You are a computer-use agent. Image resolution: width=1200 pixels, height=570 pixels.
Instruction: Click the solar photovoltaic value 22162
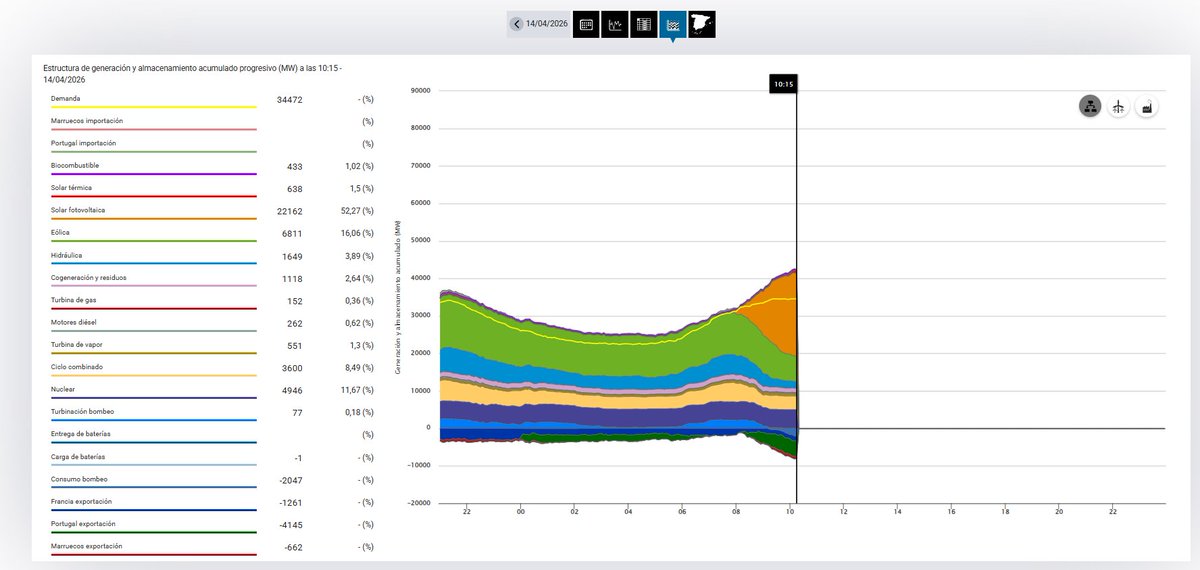289,212
